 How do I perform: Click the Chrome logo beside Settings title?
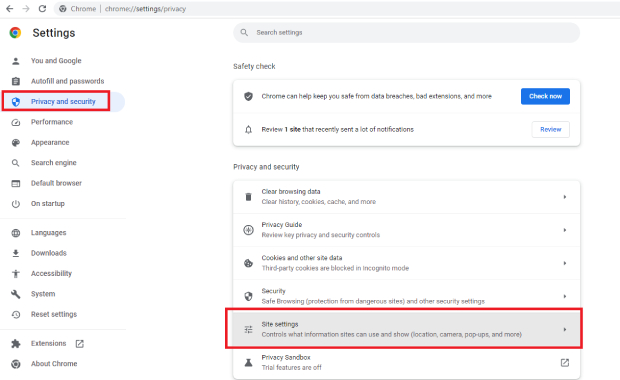[15, 33]
